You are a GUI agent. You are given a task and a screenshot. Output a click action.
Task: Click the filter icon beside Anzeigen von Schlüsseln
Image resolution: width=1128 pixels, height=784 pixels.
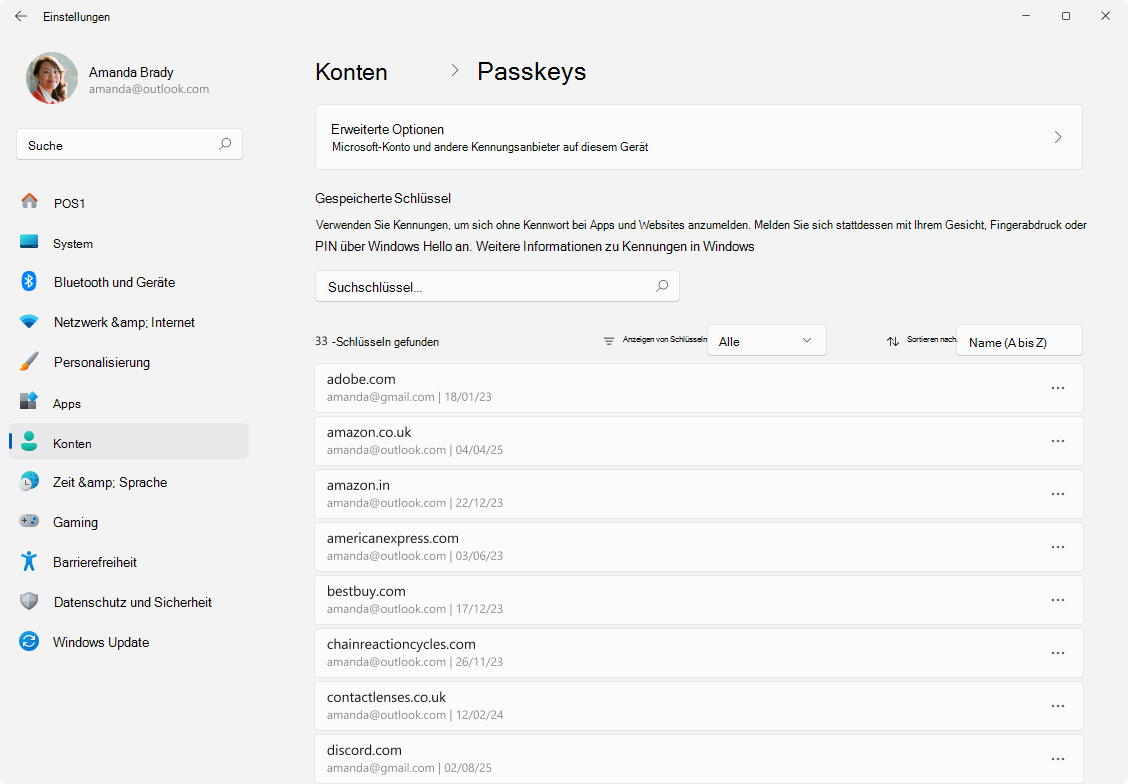coord(609,341)
